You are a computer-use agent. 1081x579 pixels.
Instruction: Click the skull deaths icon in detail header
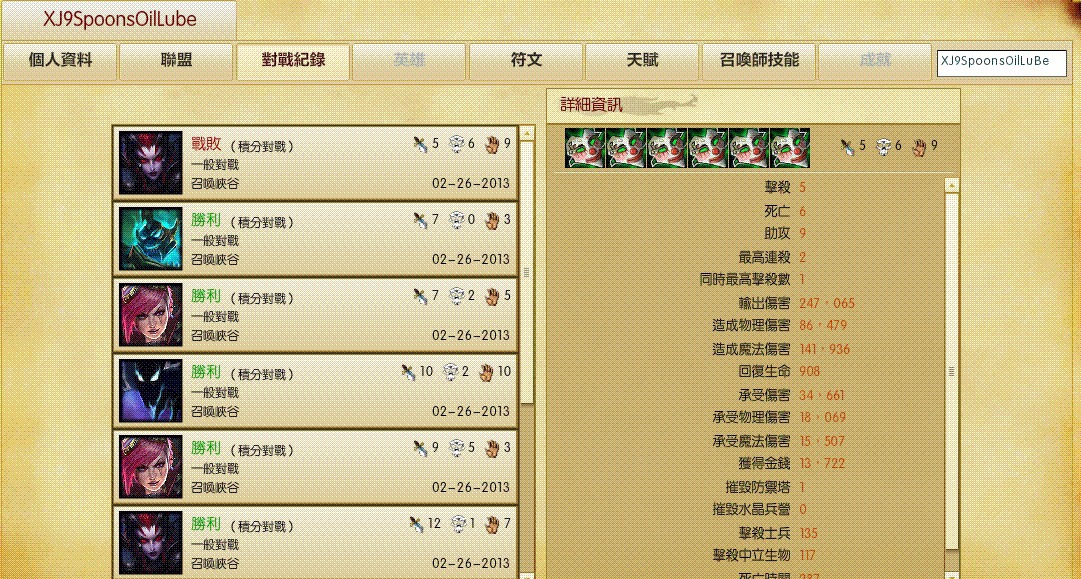pos(884,146)
